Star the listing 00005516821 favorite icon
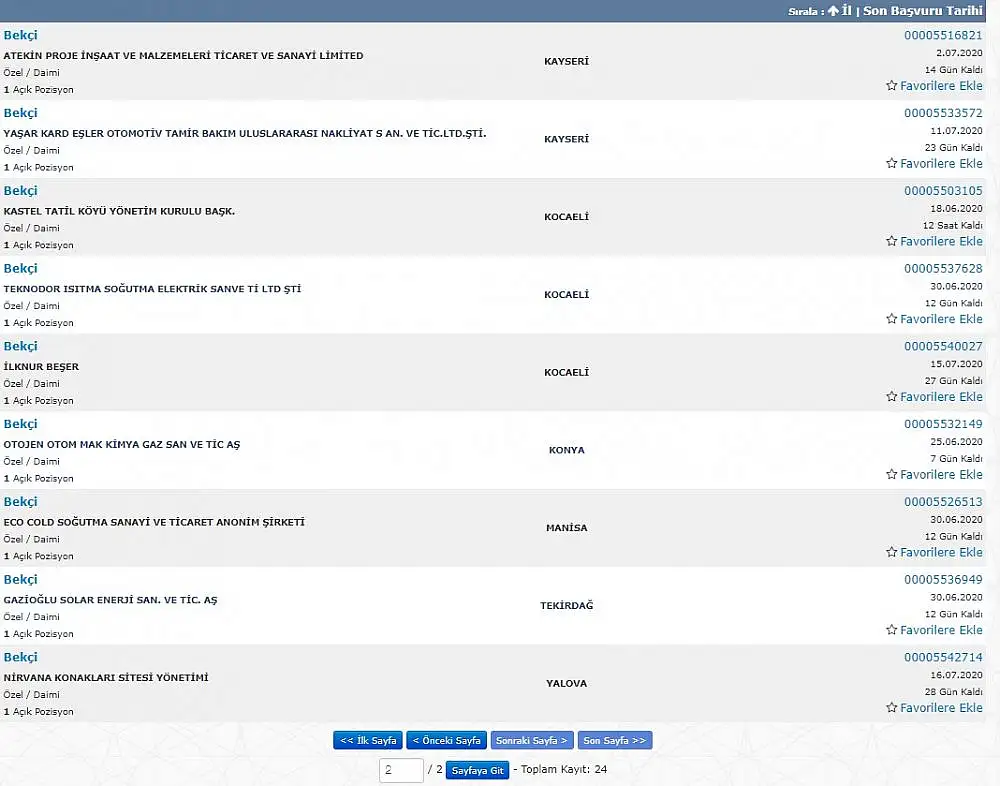This screenshot has width=1000, height=786. [x=892, y=85]
